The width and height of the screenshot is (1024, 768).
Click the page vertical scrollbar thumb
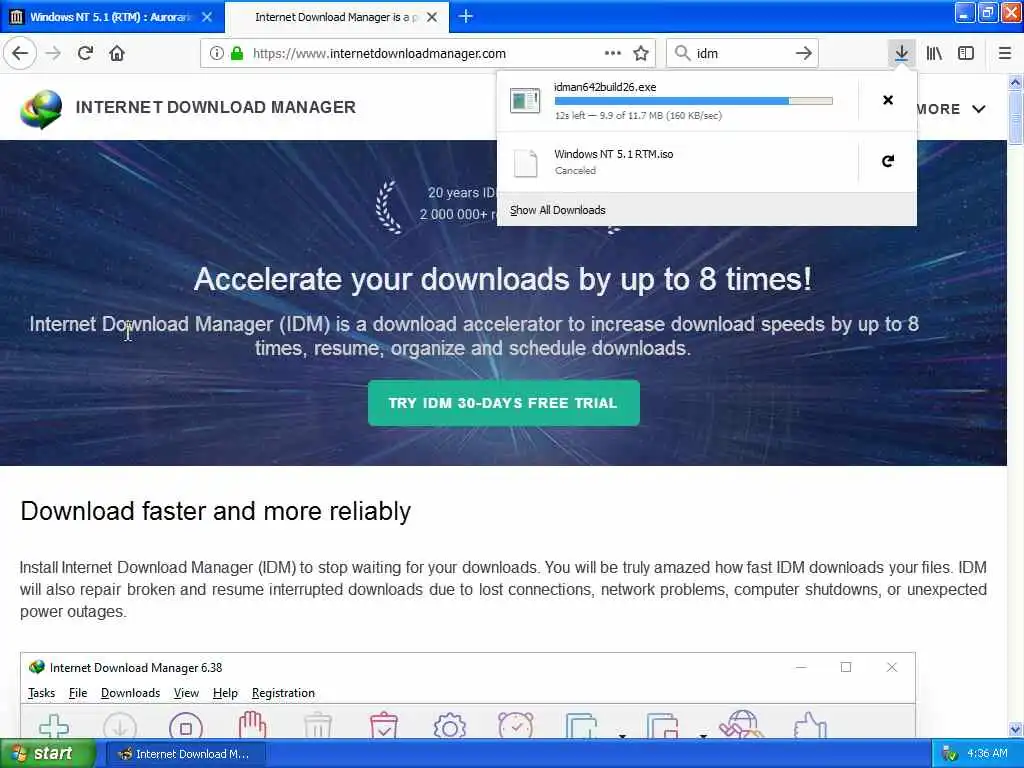click(x=1015, y=118)
